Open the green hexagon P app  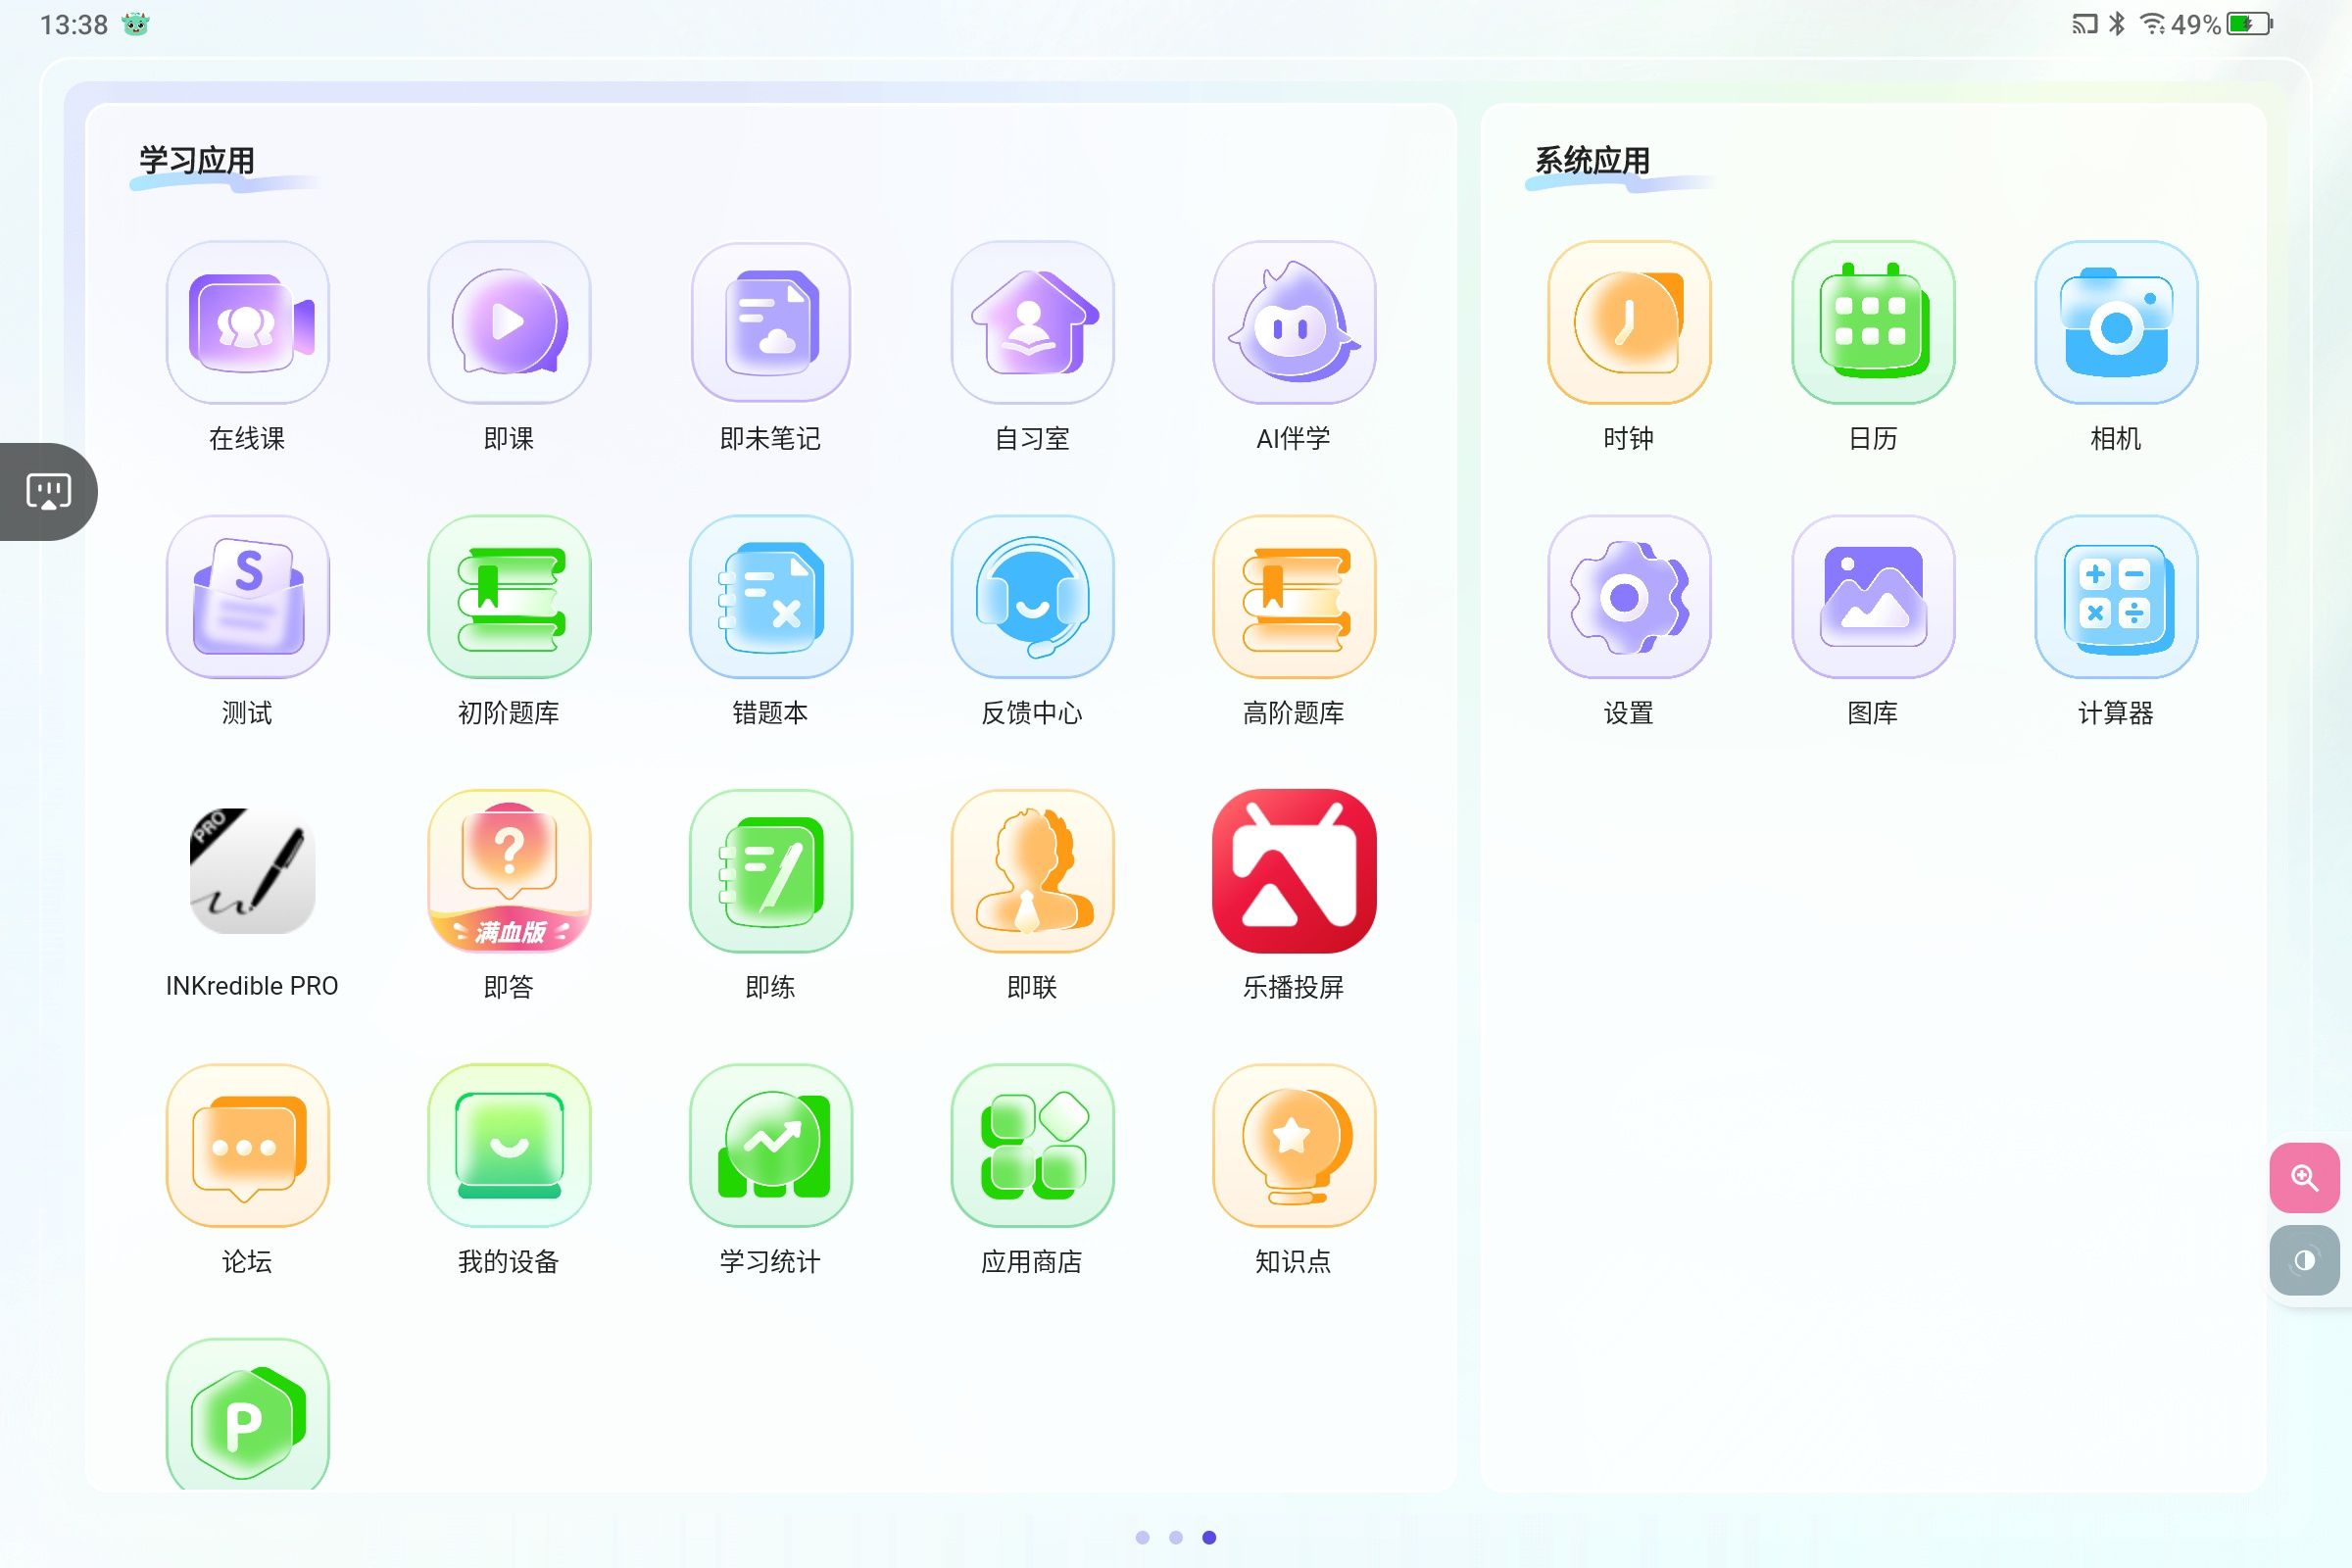(247, 1414)
